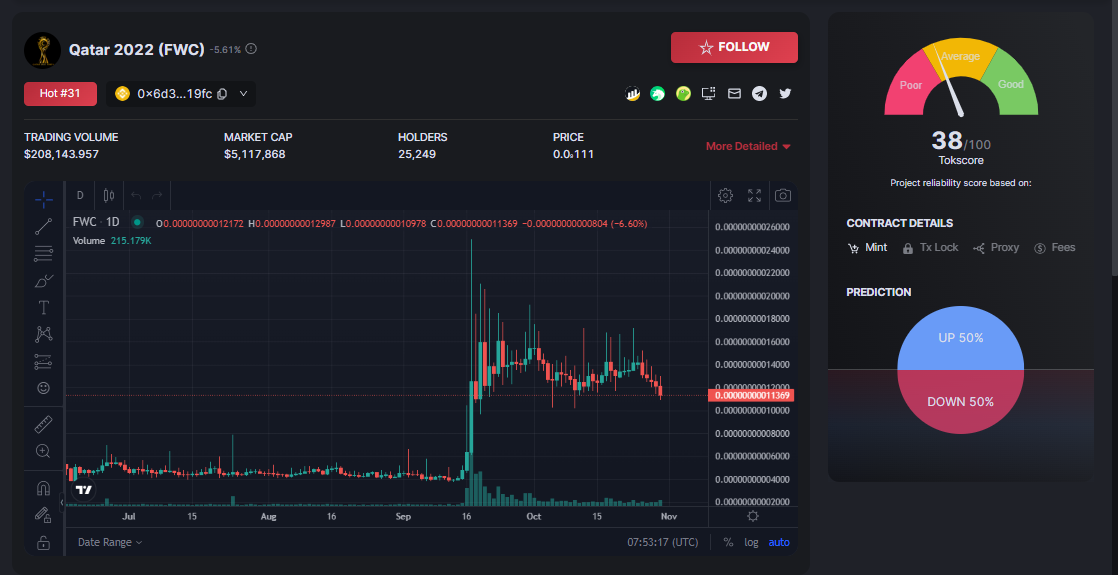Click the Qatar 2022 token logo

42,49
